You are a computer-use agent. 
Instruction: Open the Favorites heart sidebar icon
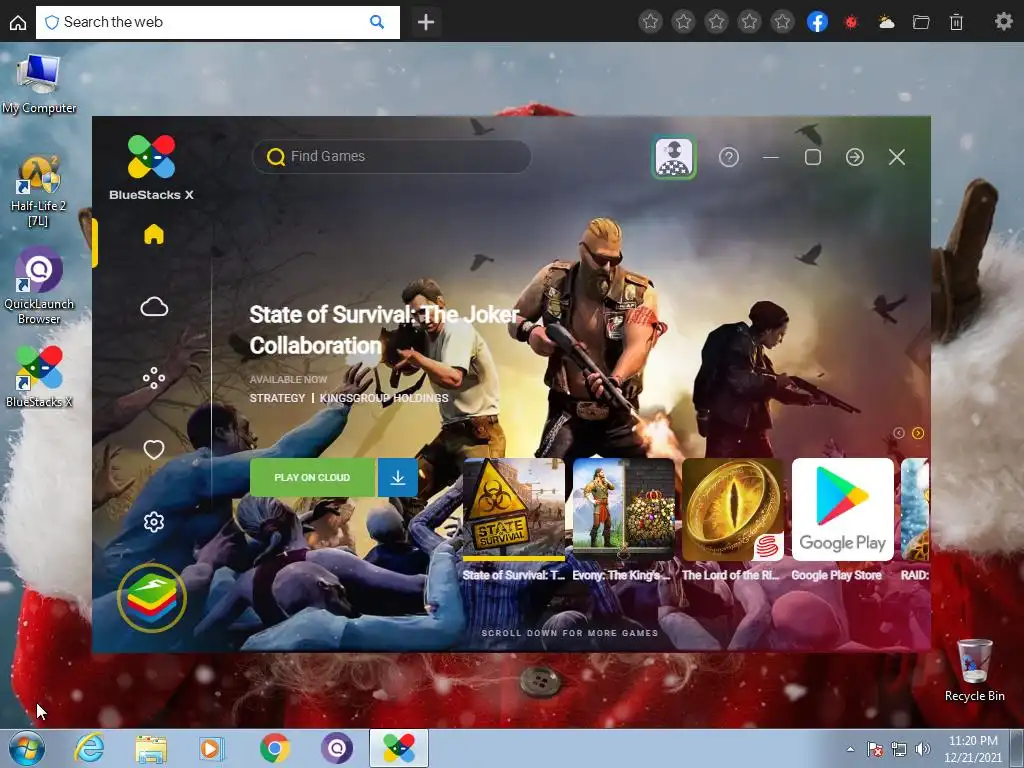pyautogui.click(x=154, y=449)
